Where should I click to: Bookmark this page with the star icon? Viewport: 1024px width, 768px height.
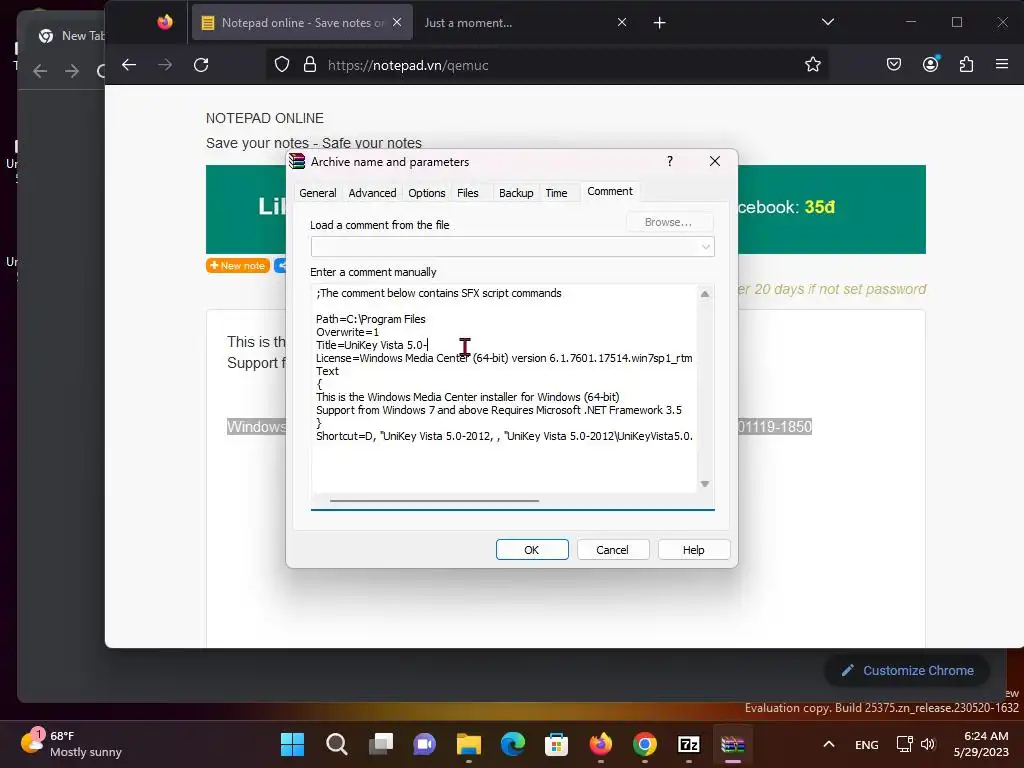coord(812,65)
